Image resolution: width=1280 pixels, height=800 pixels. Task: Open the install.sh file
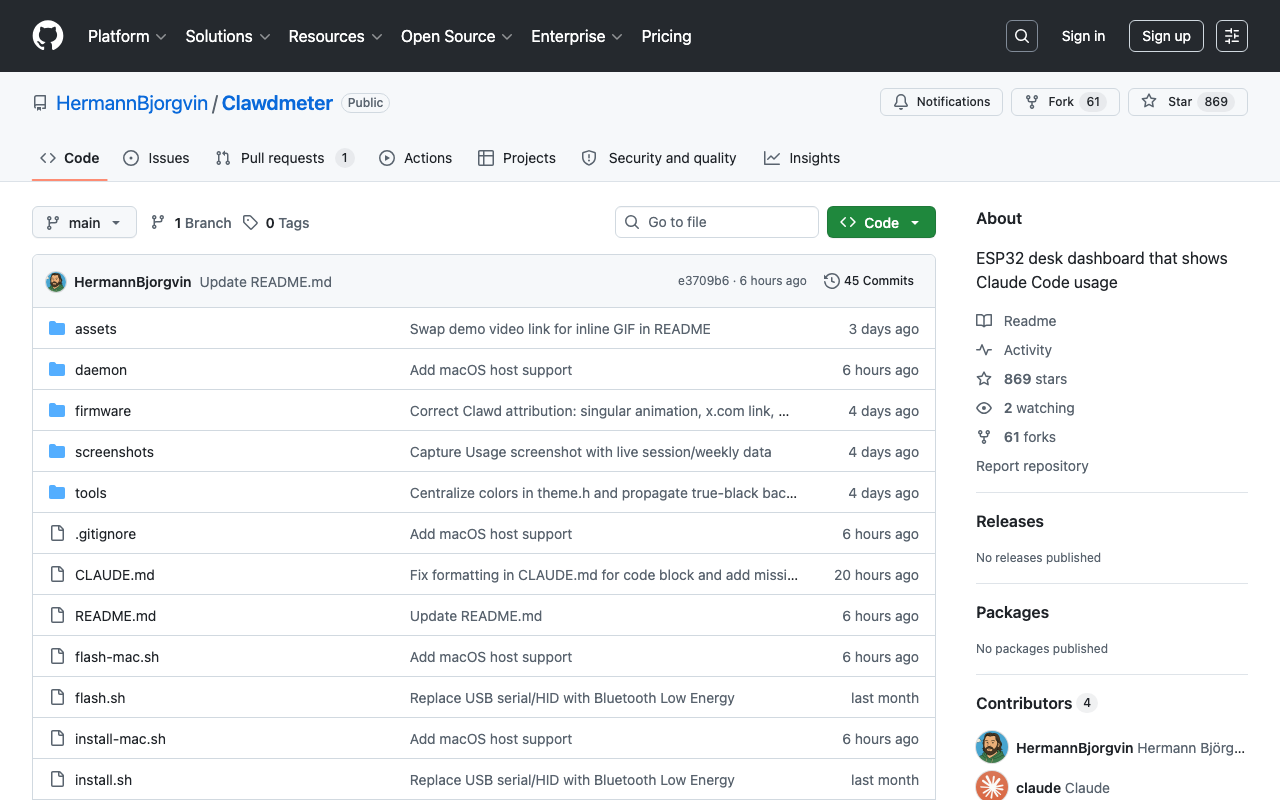(103, 780)
